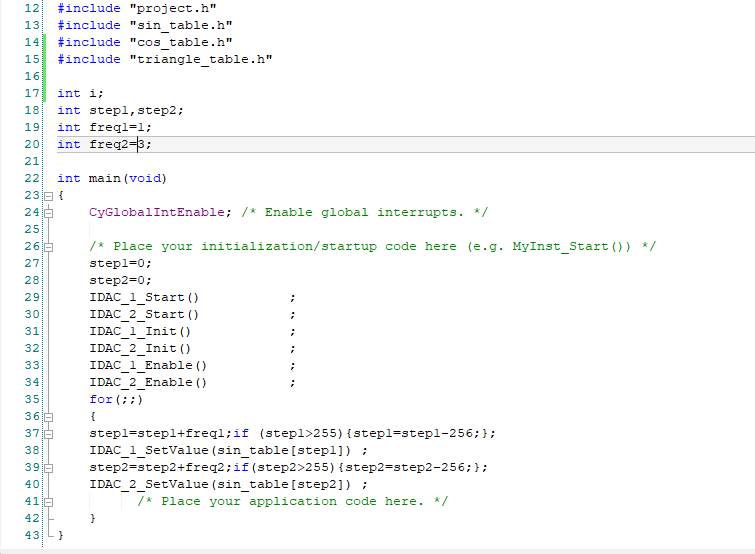Toggle the fold marker at line 39
The image size is (755, 554).
(48, 468)
